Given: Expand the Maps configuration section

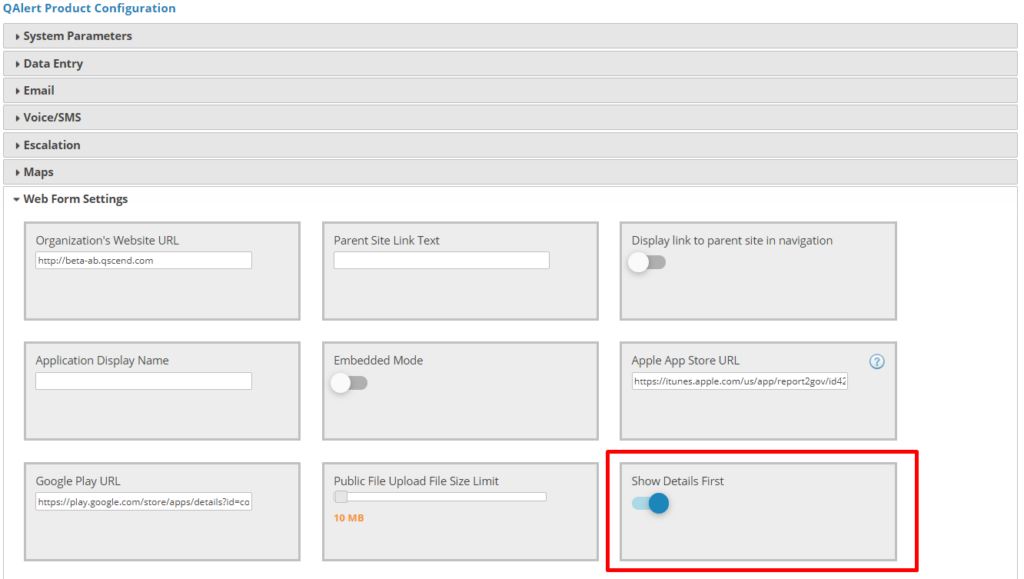Looking at the screenshot, I should point(38,172).
